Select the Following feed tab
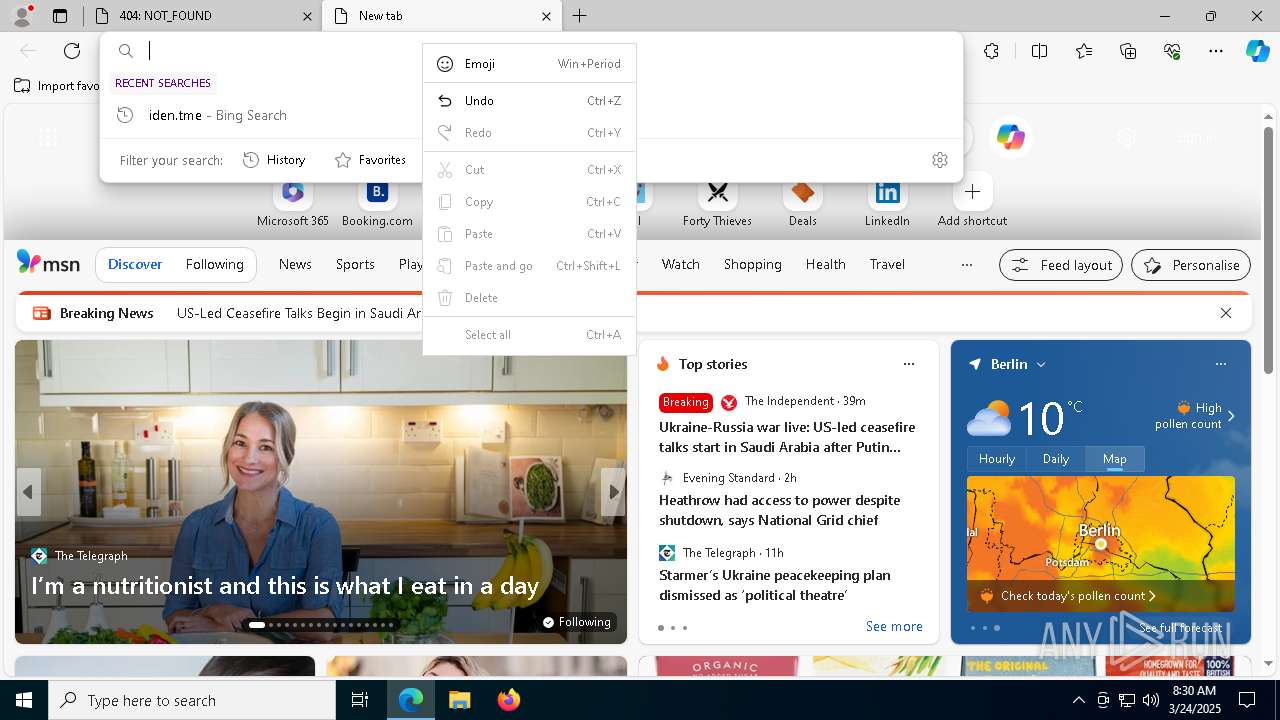1280x720 pixels. click(x=214, y=264)
